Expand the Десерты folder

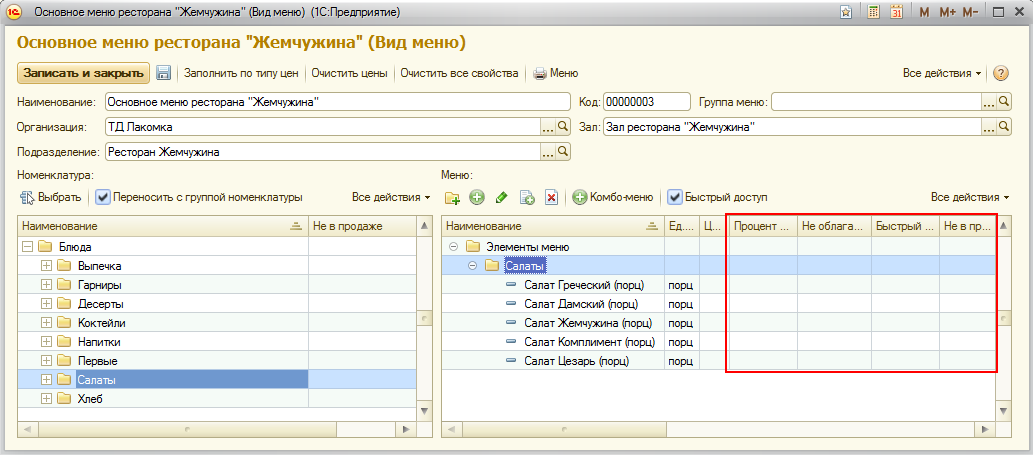pos(46,303)
